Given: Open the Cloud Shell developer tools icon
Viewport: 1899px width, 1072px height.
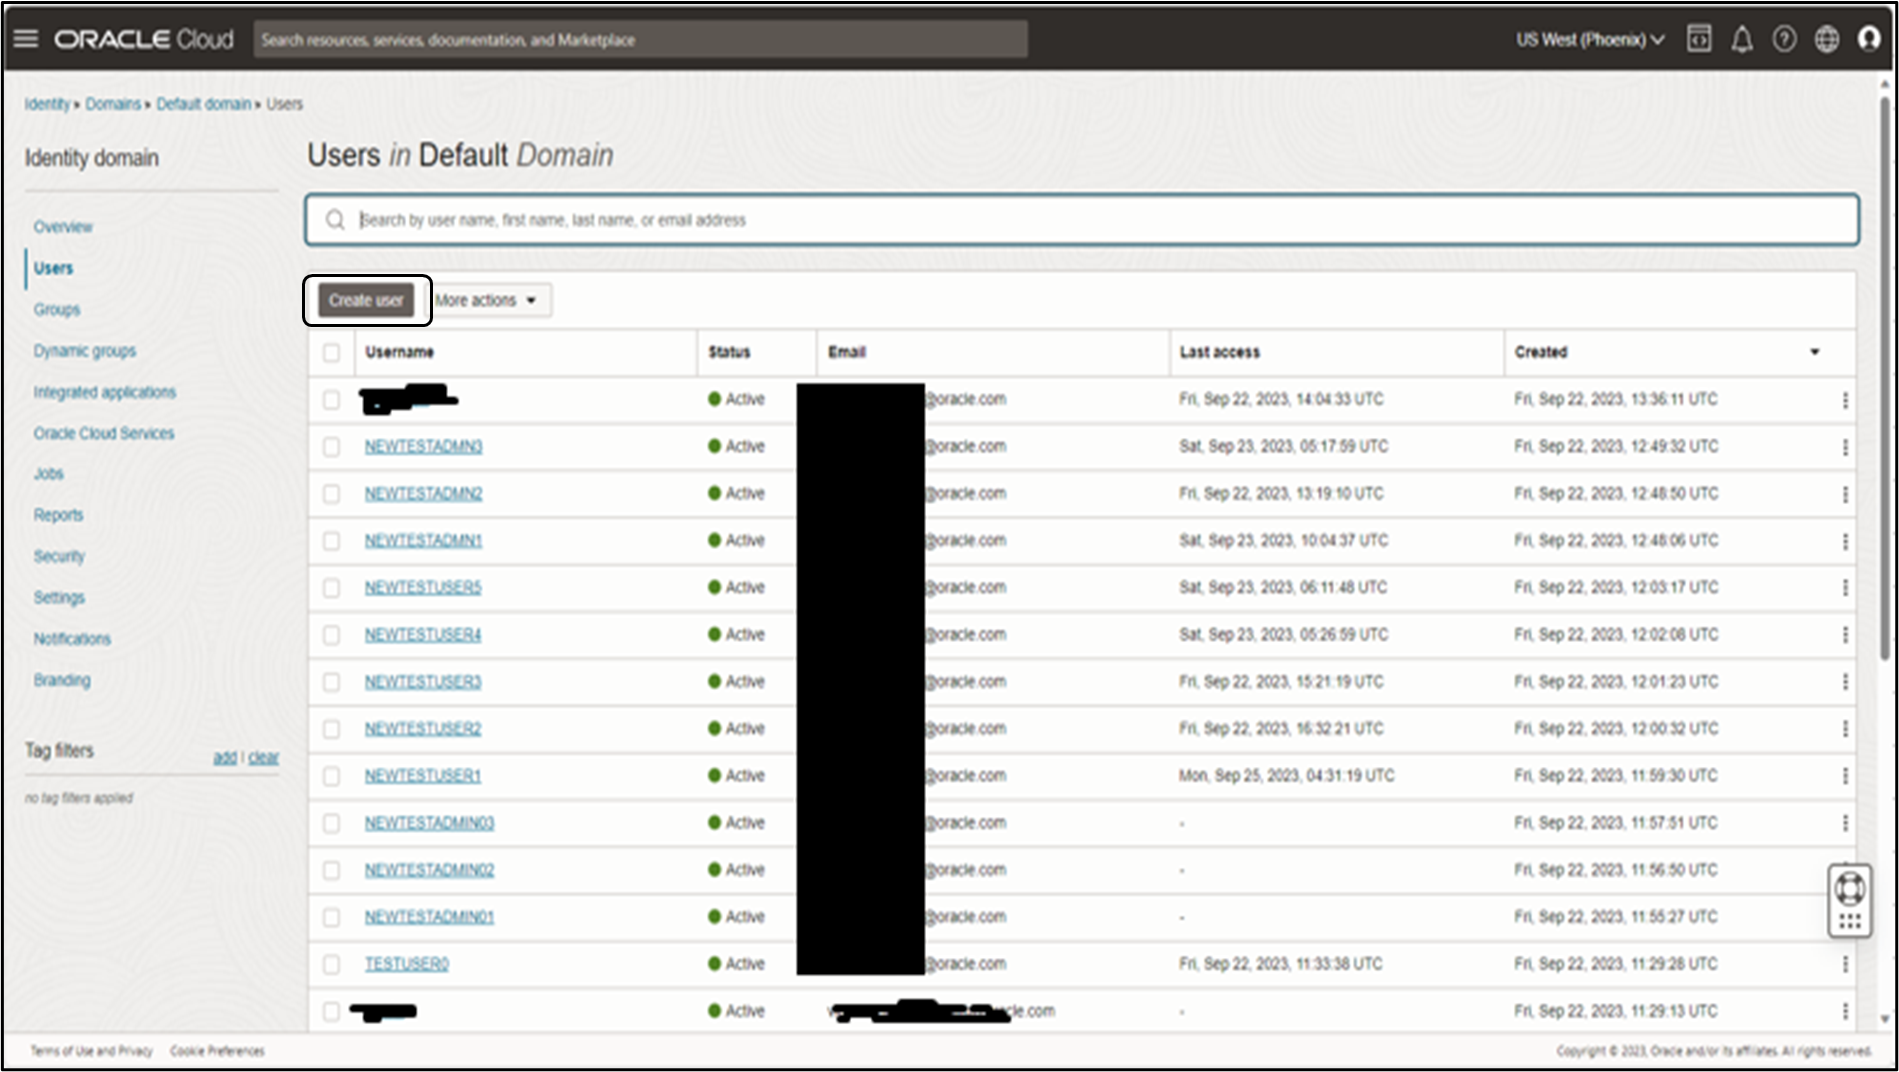Looking at the screenshot, I should pos(1699,39).
